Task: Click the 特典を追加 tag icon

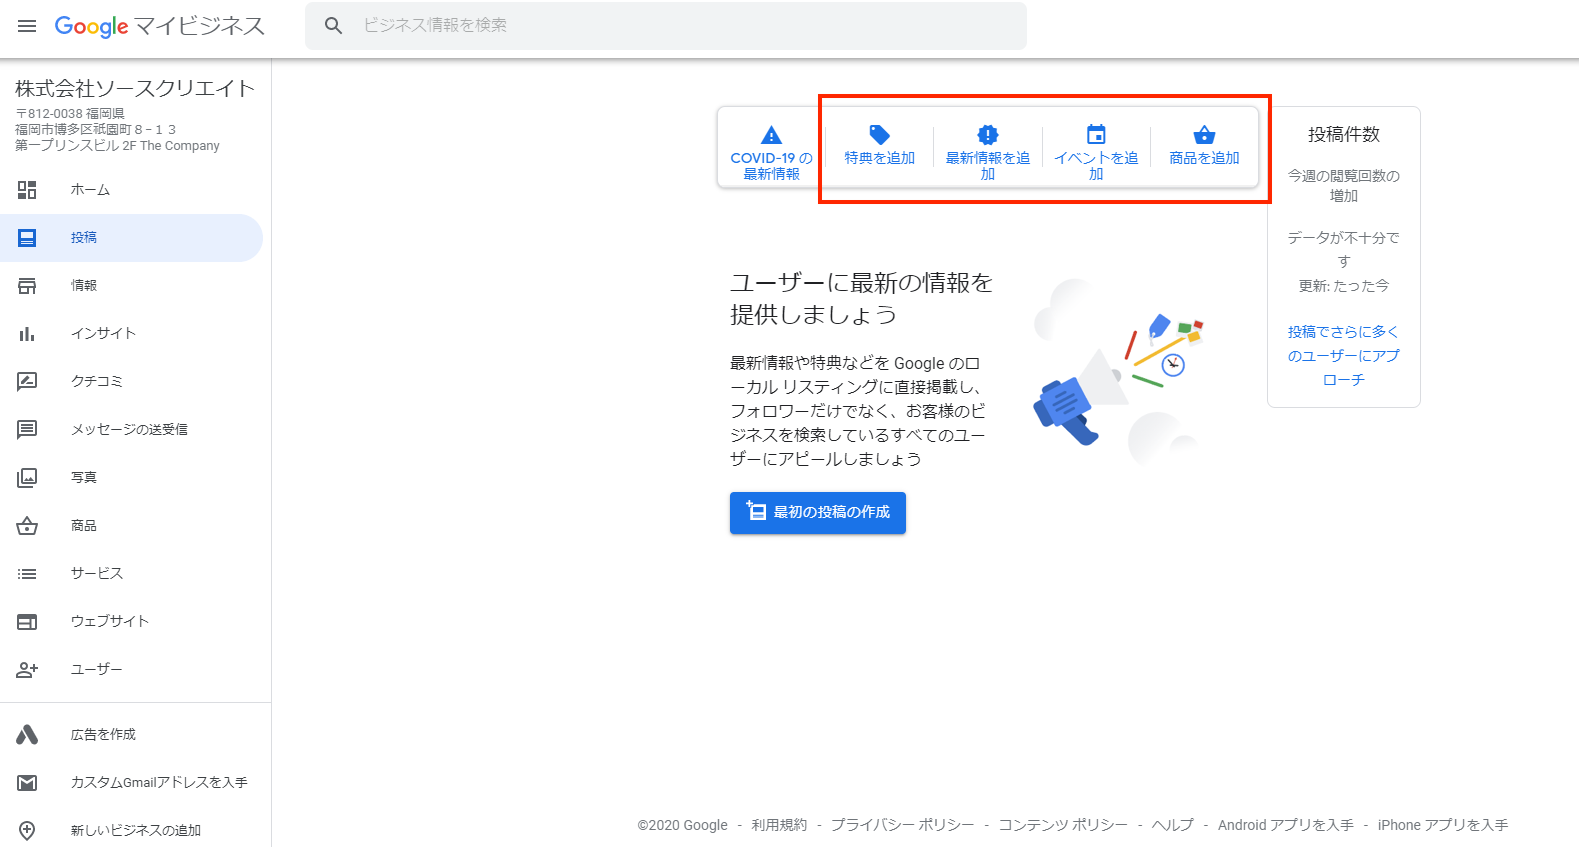Action: click(x=880, y=135)
